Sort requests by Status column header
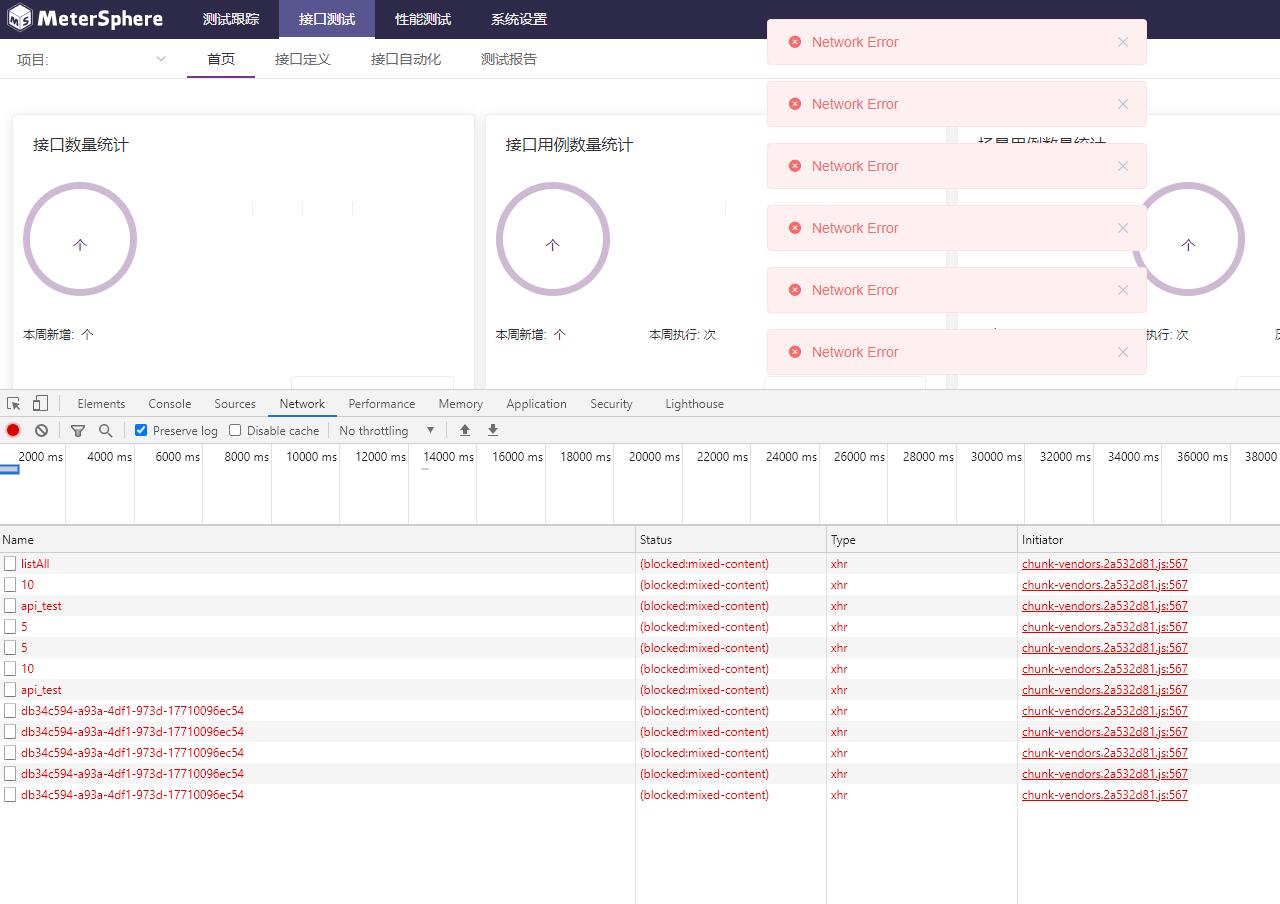1280x904 pixels. pos(731,540)
